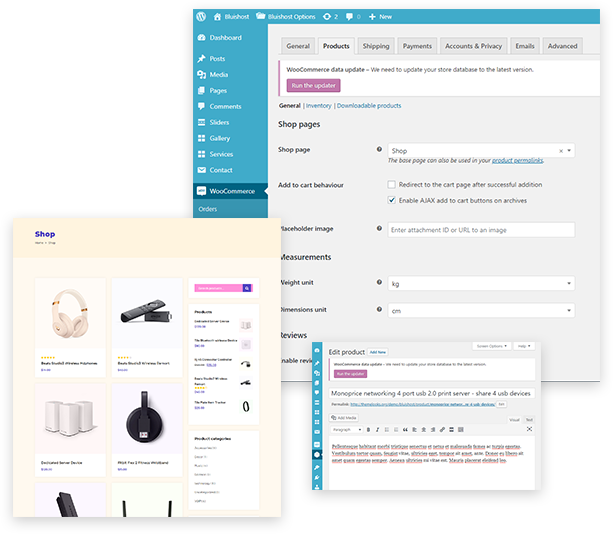Enable redirect to cart page after addition
The width and height of the screenshot is (613, 534).
click(x=391, y=185)
